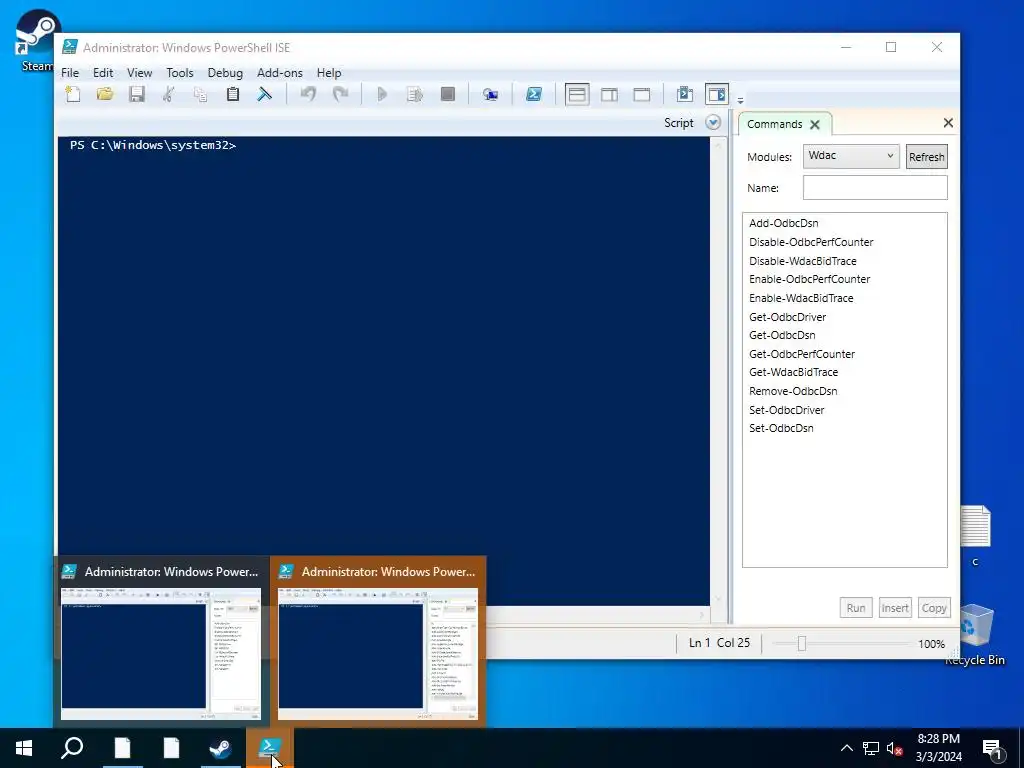Expand the toolbar overflow options arrow
1024x768 pixels.
tap(740, 101)
